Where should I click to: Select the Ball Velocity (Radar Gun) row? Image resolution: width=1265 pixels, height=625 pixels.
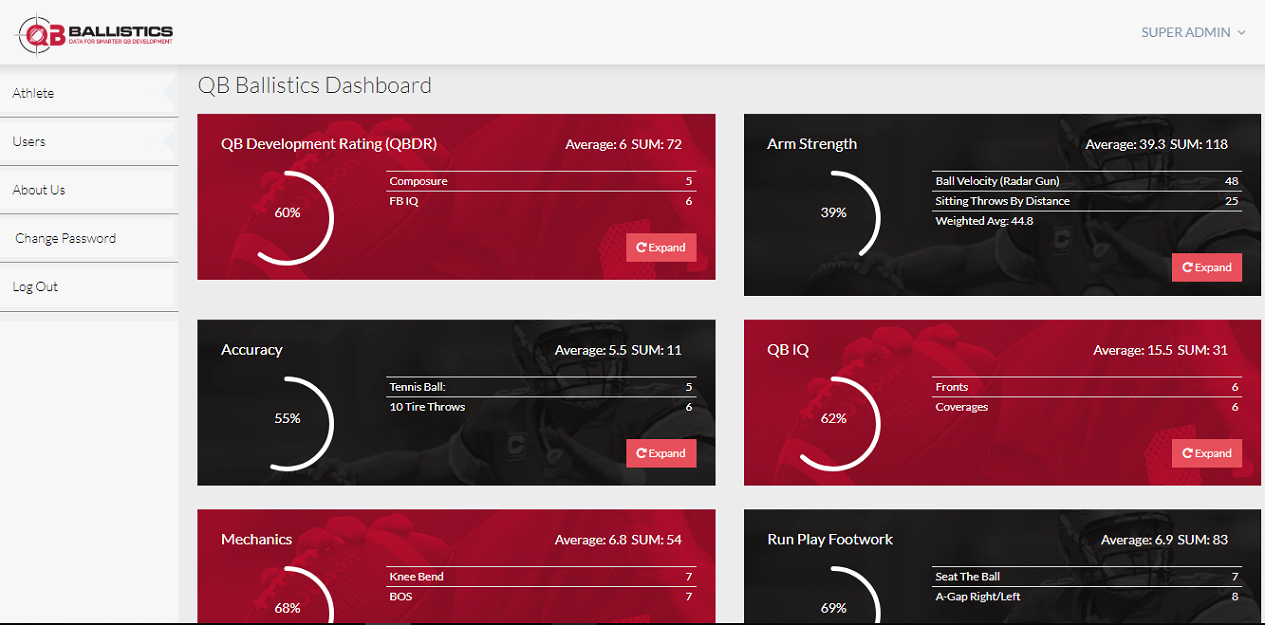point(1086,181)
